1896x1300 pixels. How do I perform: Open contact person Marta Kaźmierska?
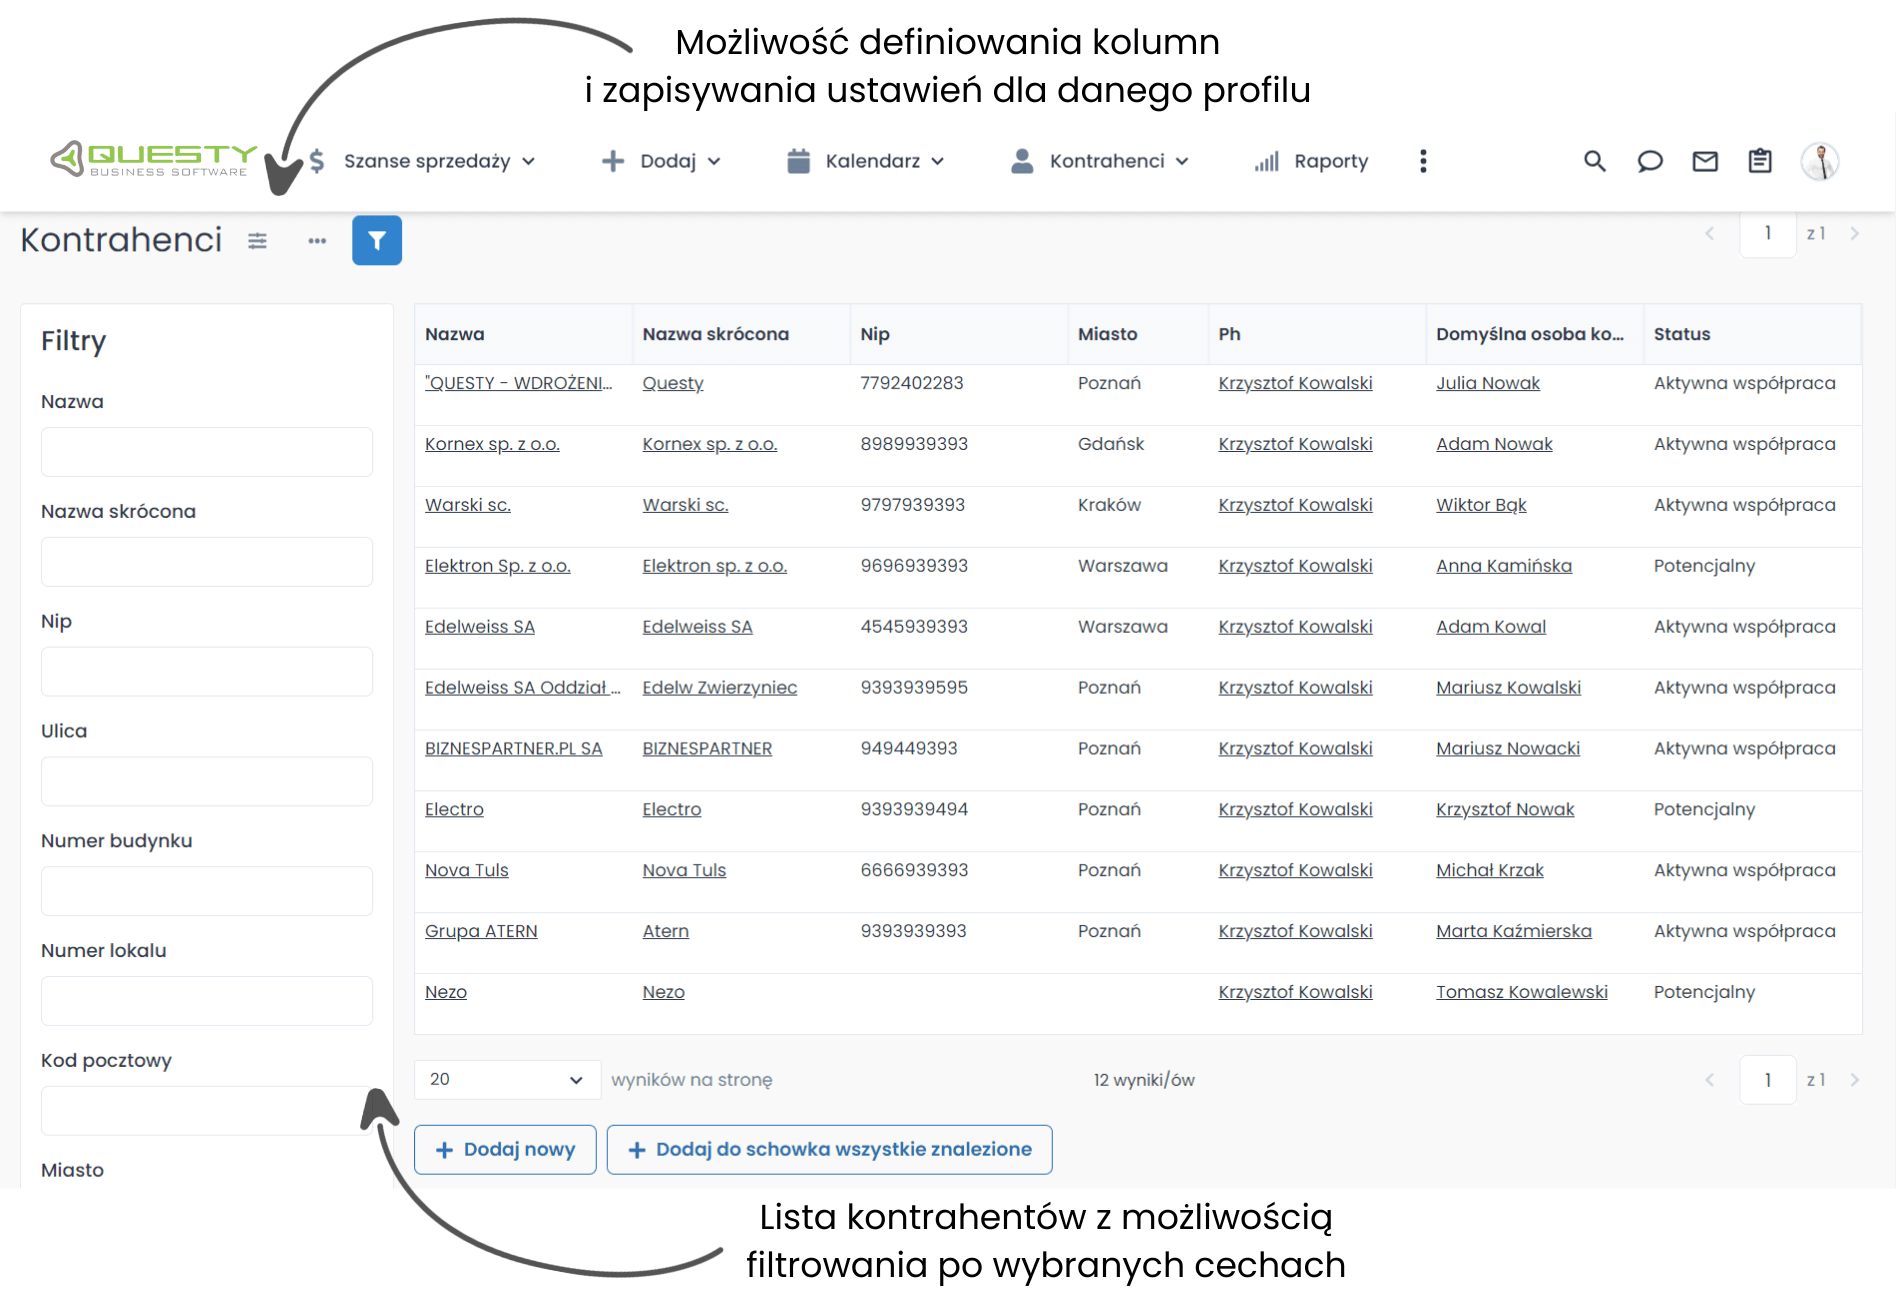coord(1514,931)
